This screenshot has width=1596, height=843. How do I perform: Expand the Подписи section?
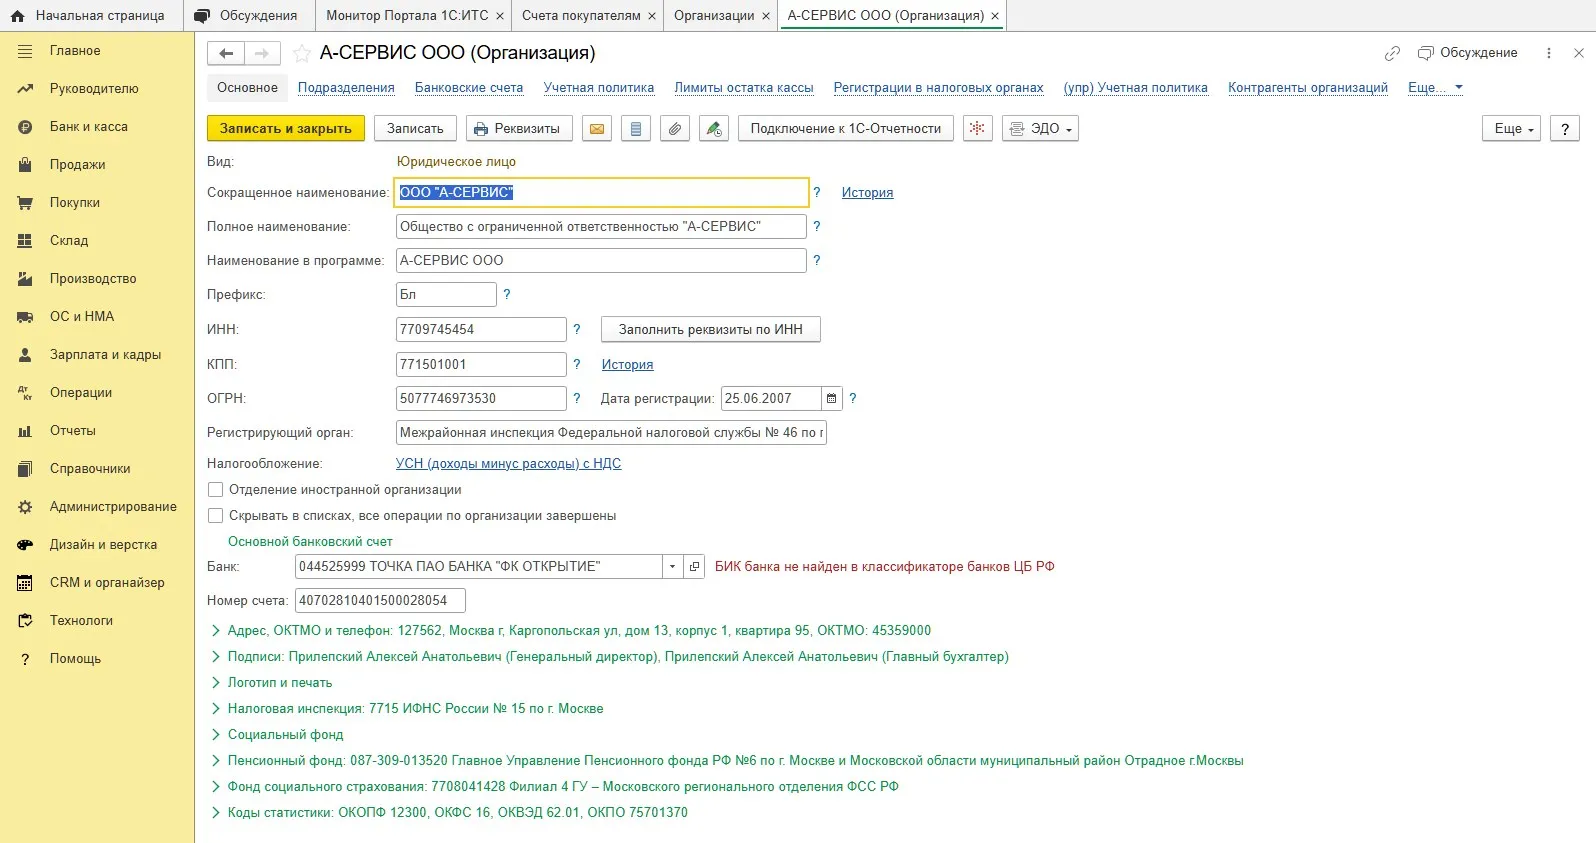point(215,657)
